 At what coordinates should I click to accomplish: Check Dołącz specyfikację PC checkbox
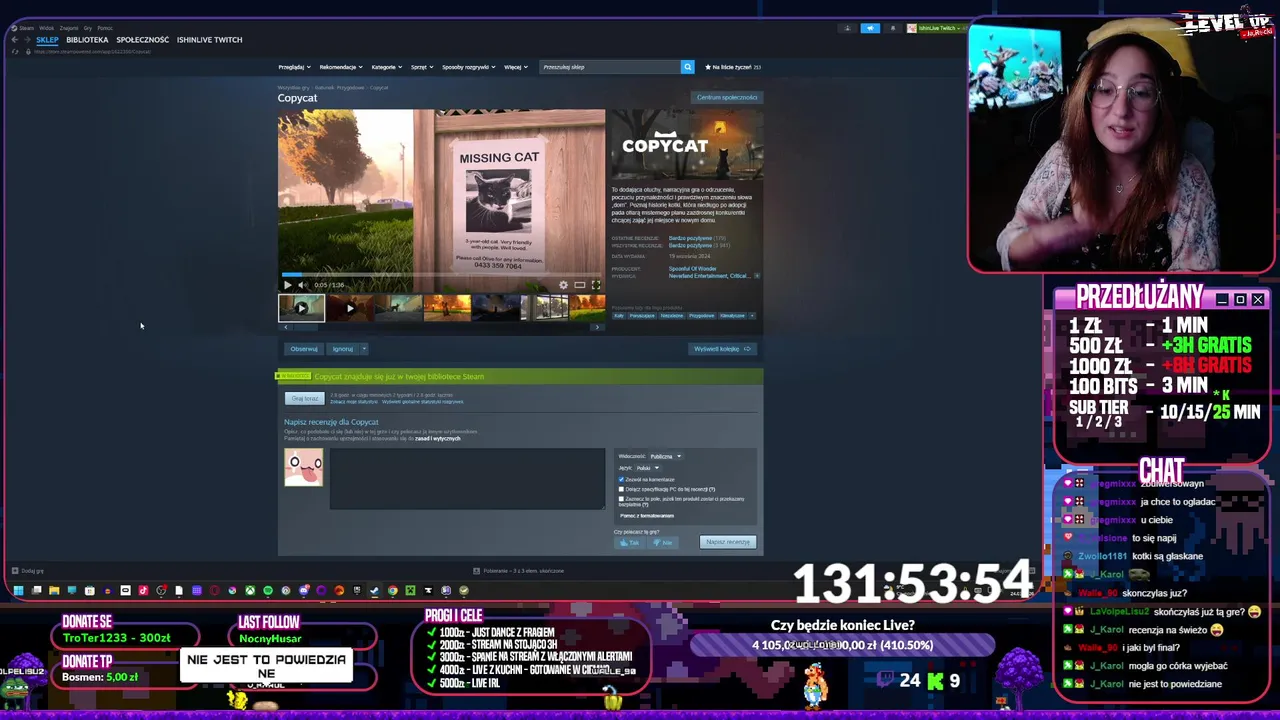coord(621,489)
